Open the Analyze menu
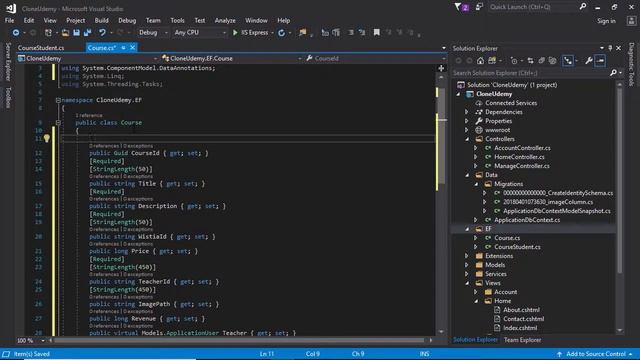This screenshot has height=360, width=640. 225,20
